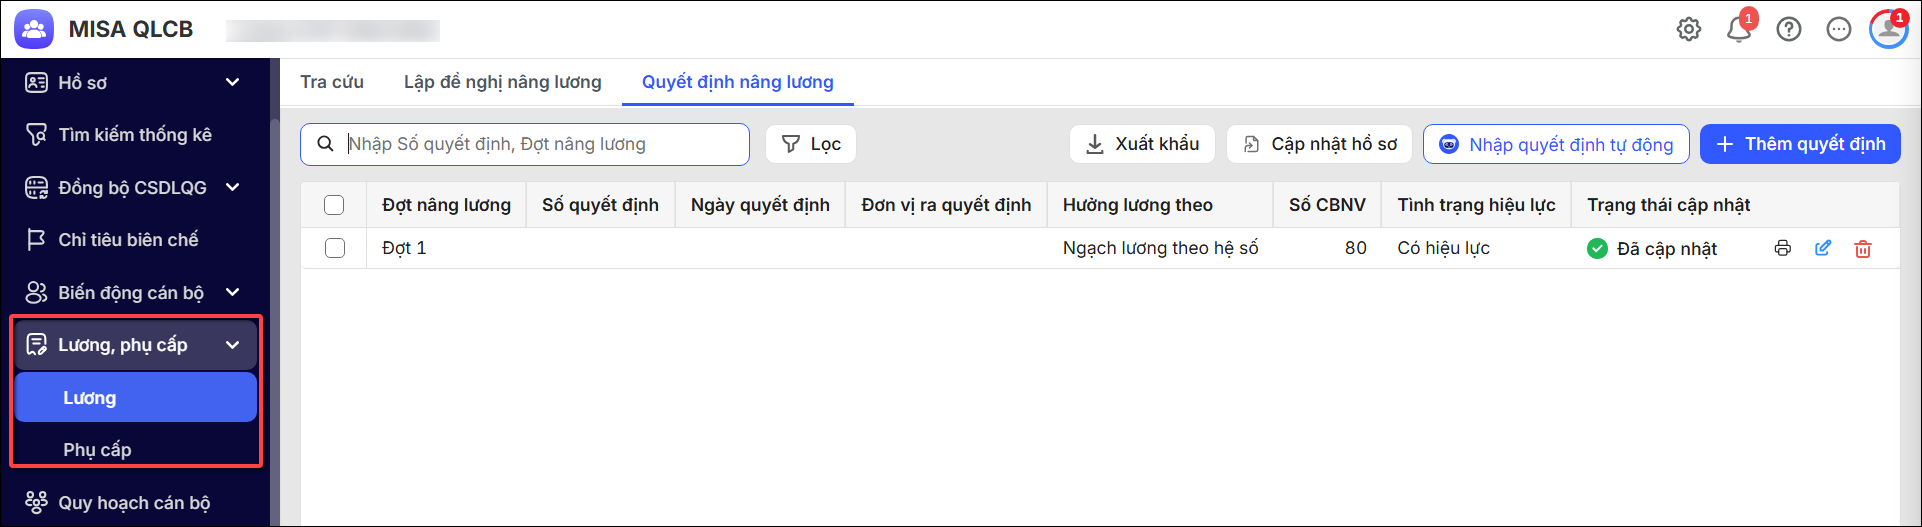Switch to Lập đề nghị nâng lương tab

[503, 82]
